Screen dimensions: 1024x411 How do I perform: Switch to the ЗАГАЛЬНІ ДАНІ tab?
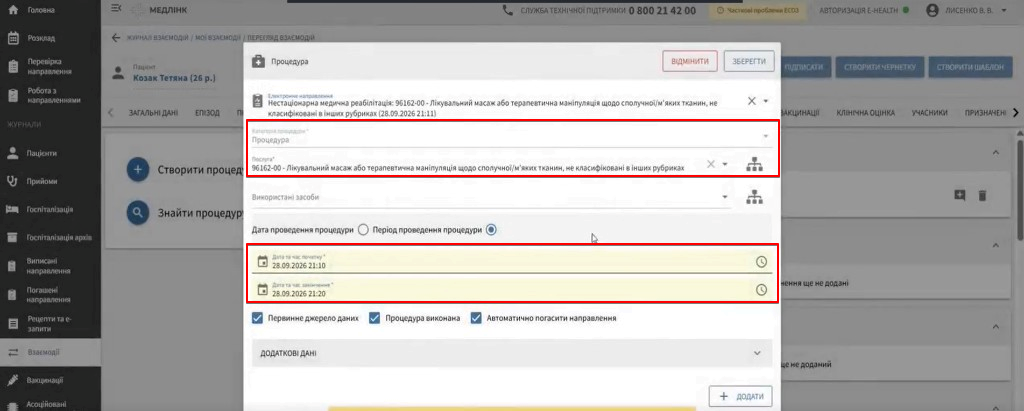click(153, 113)
